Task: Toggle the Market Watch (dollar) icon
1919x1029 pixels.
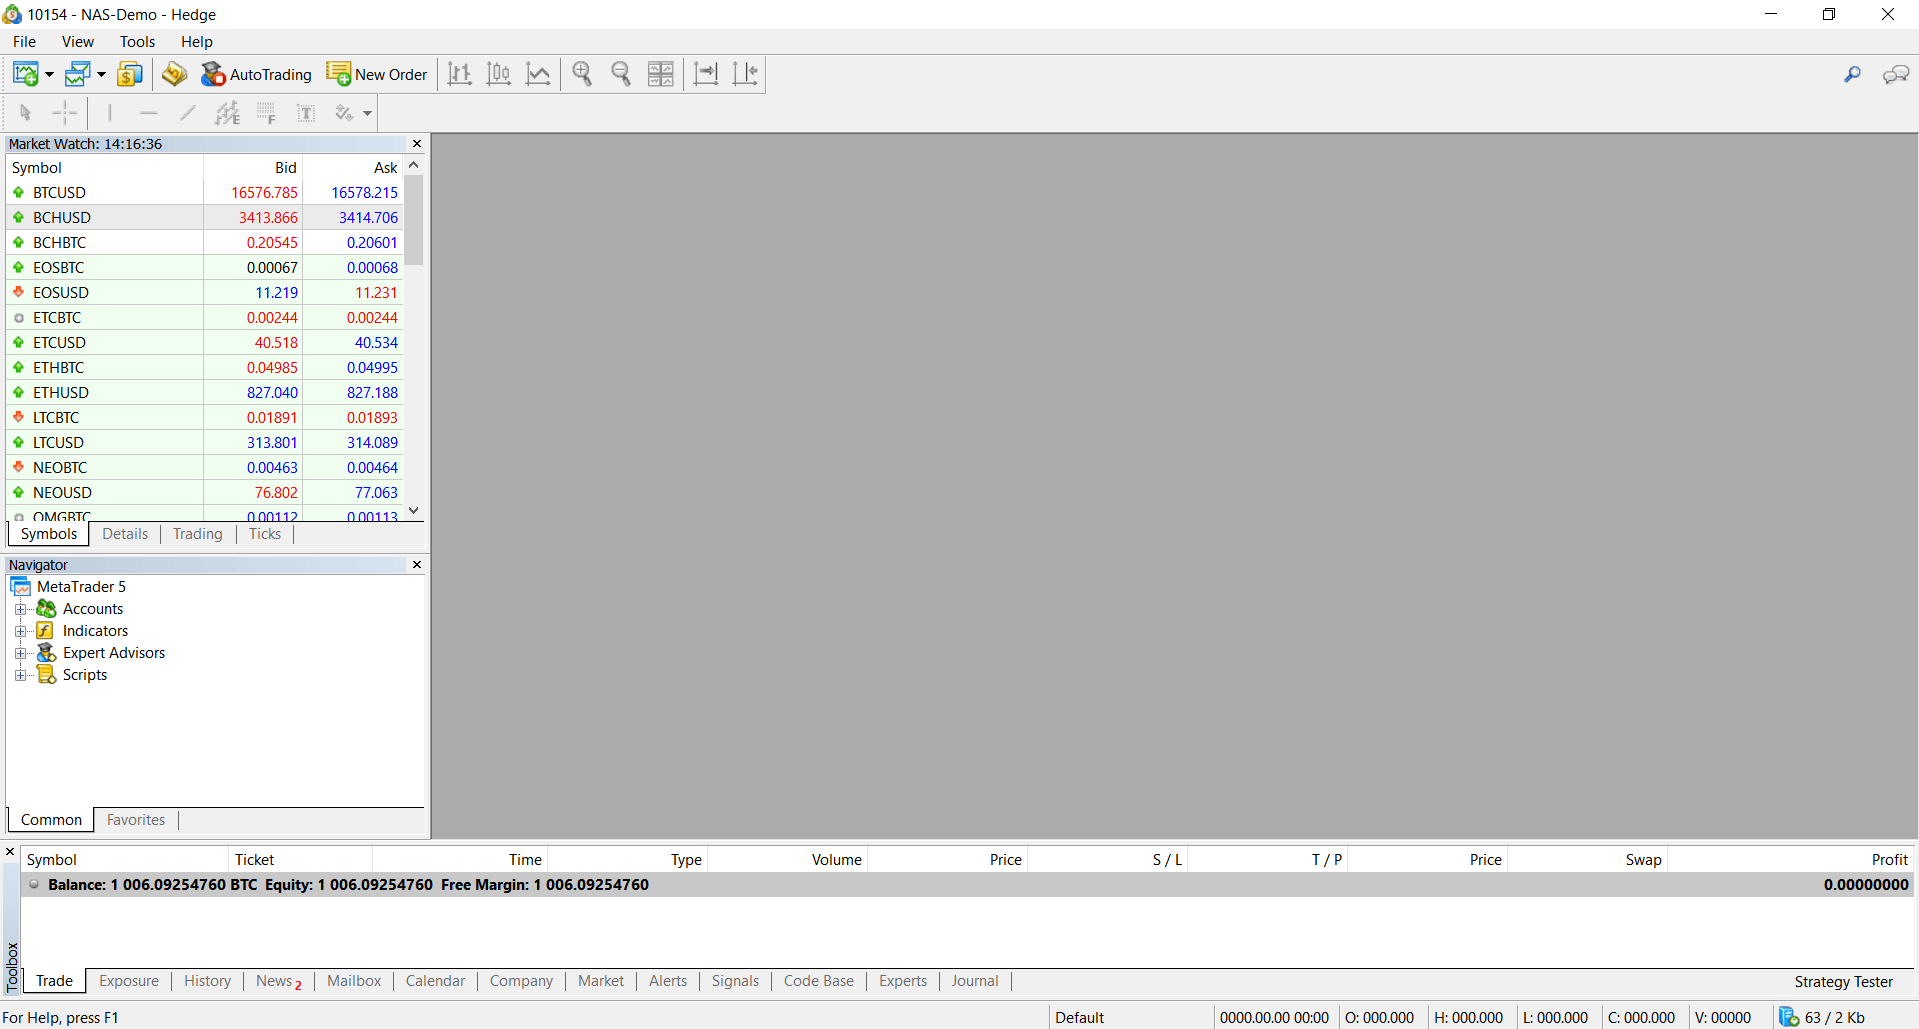Action: [x=130, y=74]
